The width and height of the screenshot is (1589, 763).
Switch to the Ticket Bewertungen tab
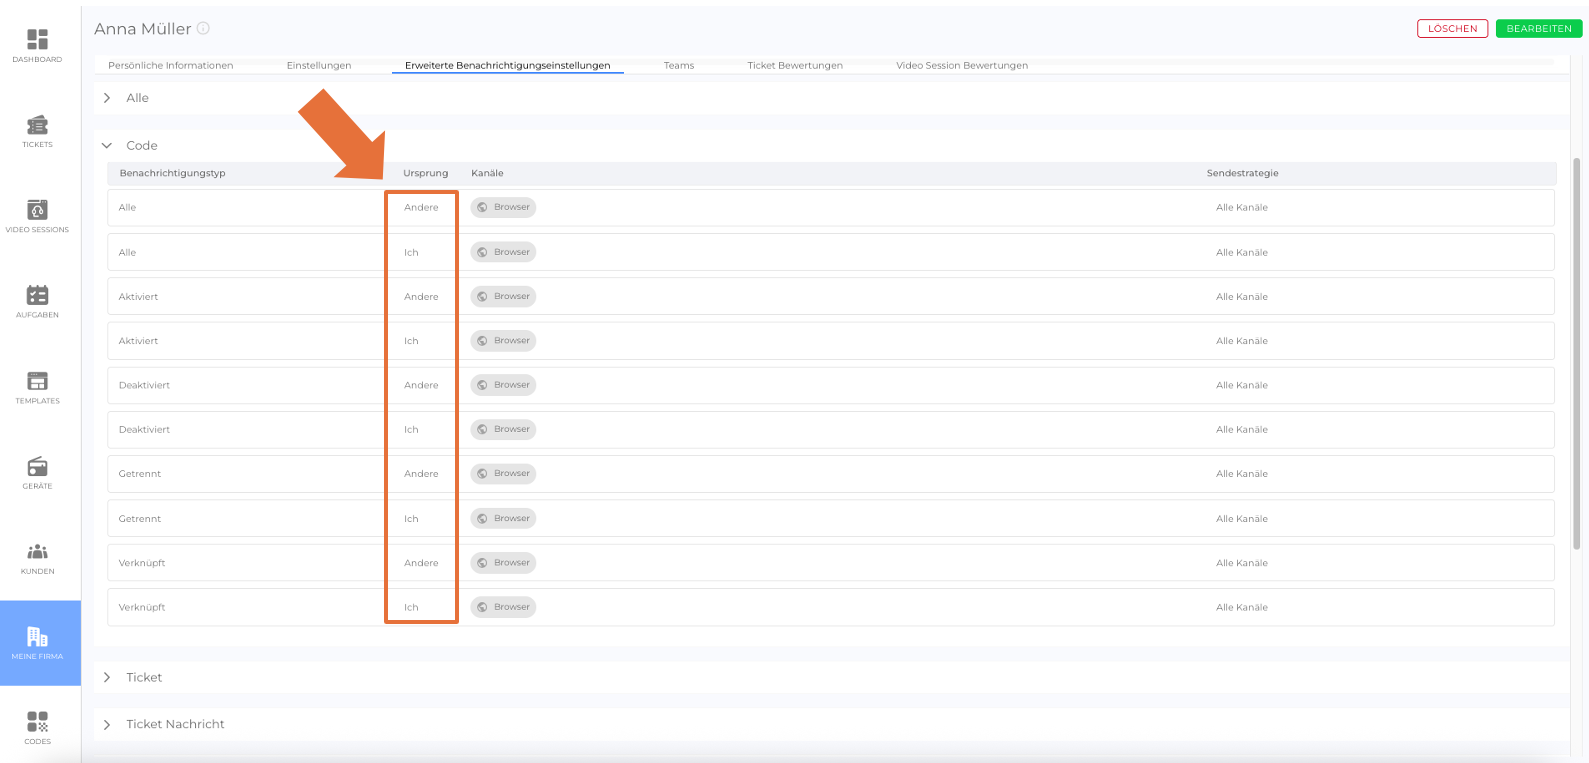coord(794,66)
